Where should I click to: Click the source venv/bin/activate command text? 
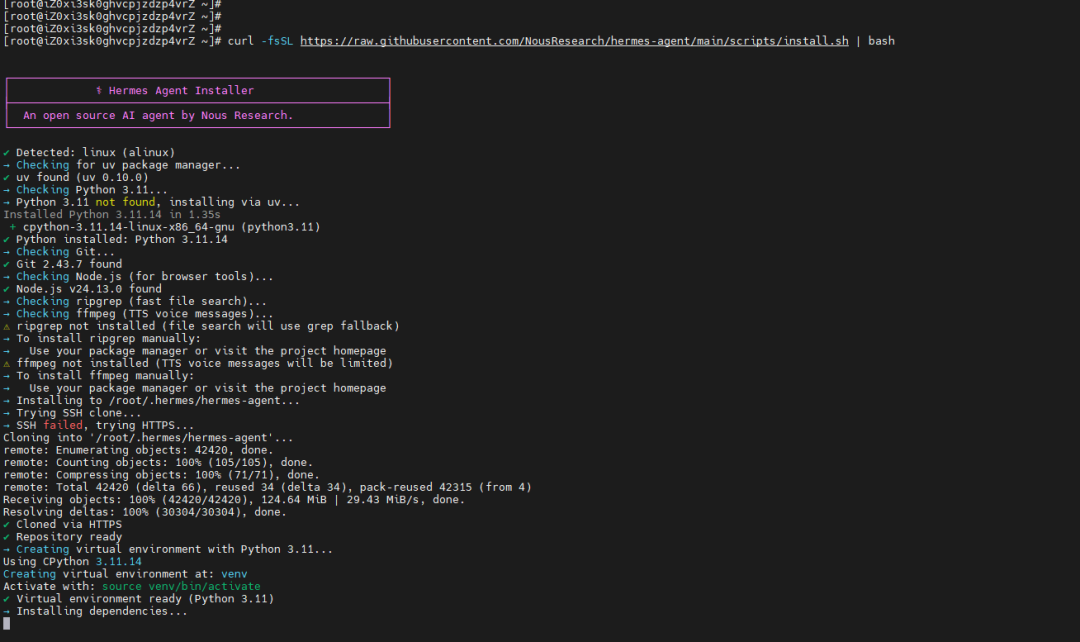pyautogui.click(x=181, y=586)
